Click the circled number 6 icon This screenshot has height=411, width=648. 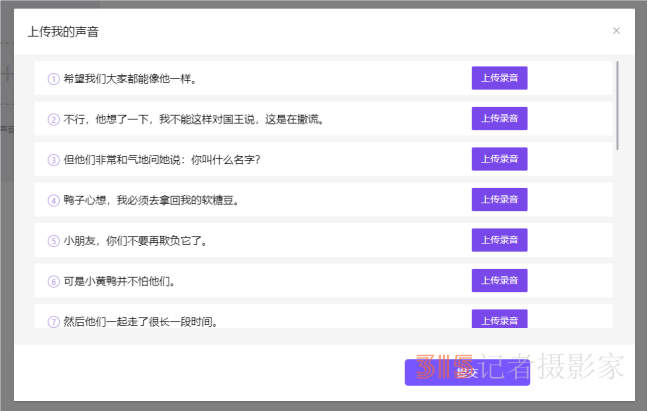tap(54, 281)
